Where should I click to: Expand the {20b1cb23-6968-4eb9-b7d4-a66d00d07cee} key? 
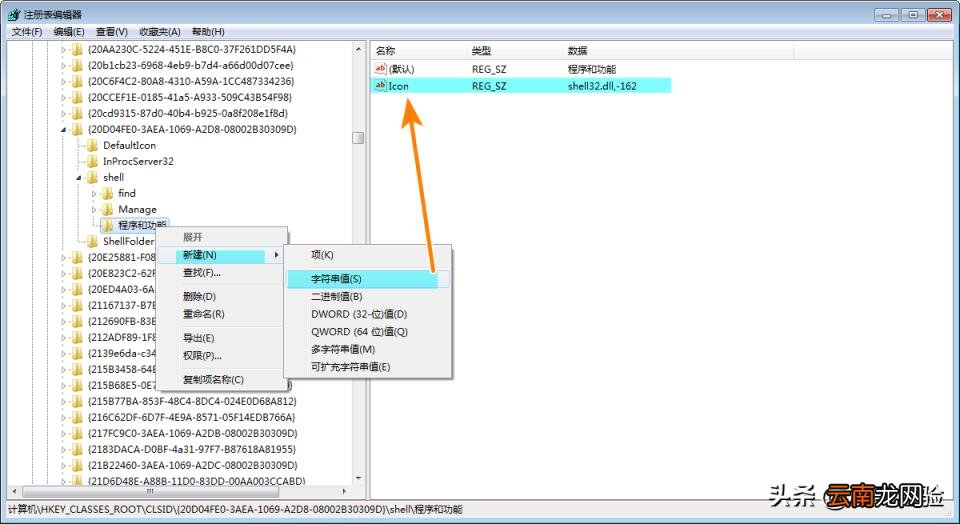click(63, 66)
